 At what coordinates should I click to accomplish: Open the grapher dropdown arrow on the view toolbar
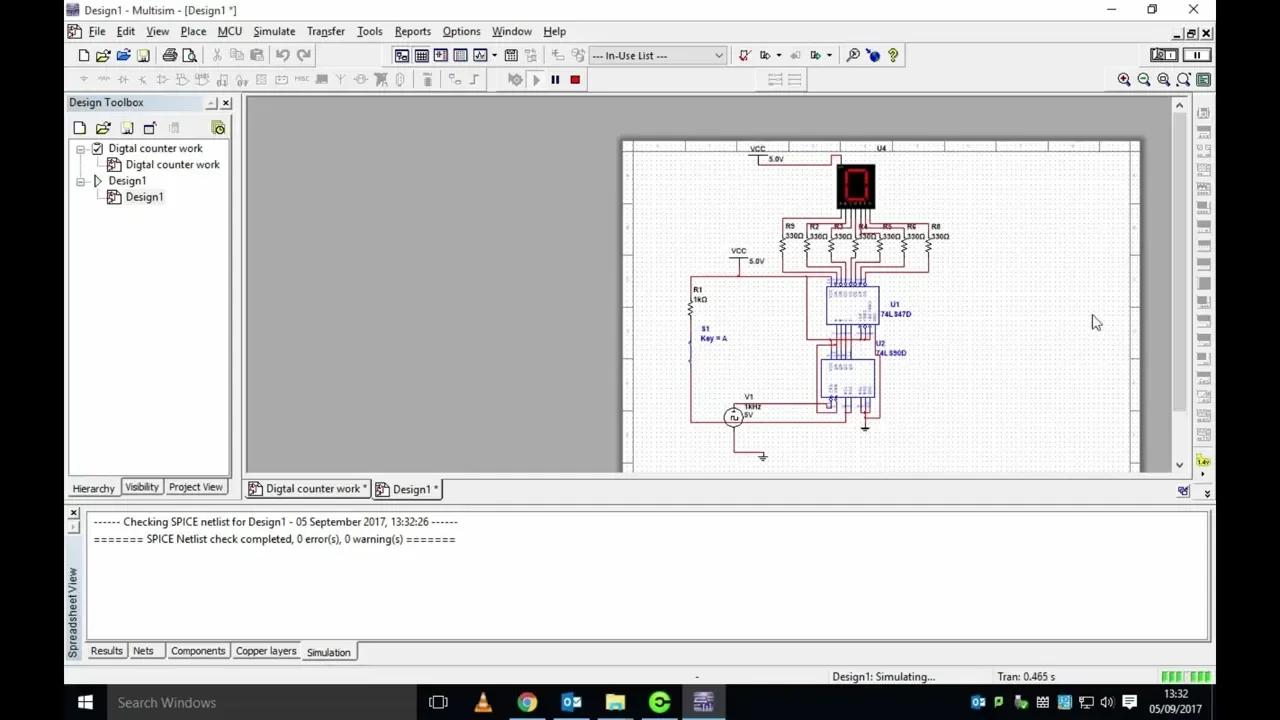point(493,55)
